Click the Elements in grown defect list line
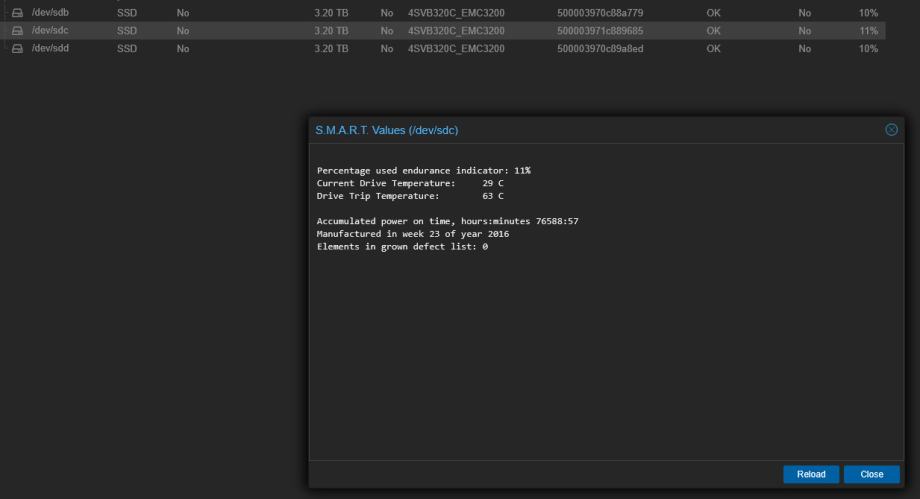 [402, 247]
